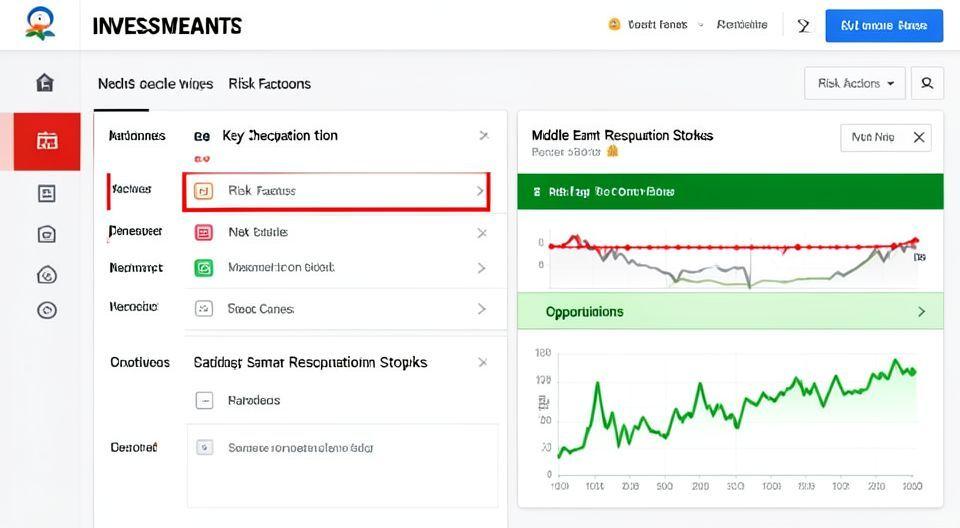Viewport: 960px width, 528px height.
Task: Click the green banner above the red chart
Action: coord(730,190)
